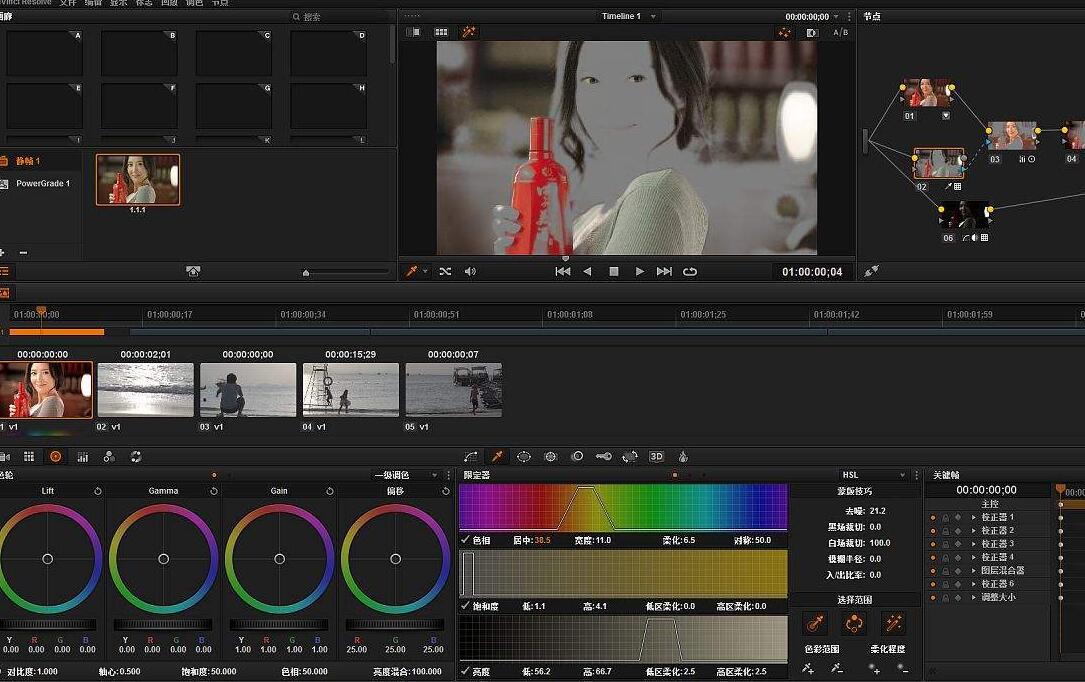
Task: Reset the Lift color wheel
Action: [98, 491]
